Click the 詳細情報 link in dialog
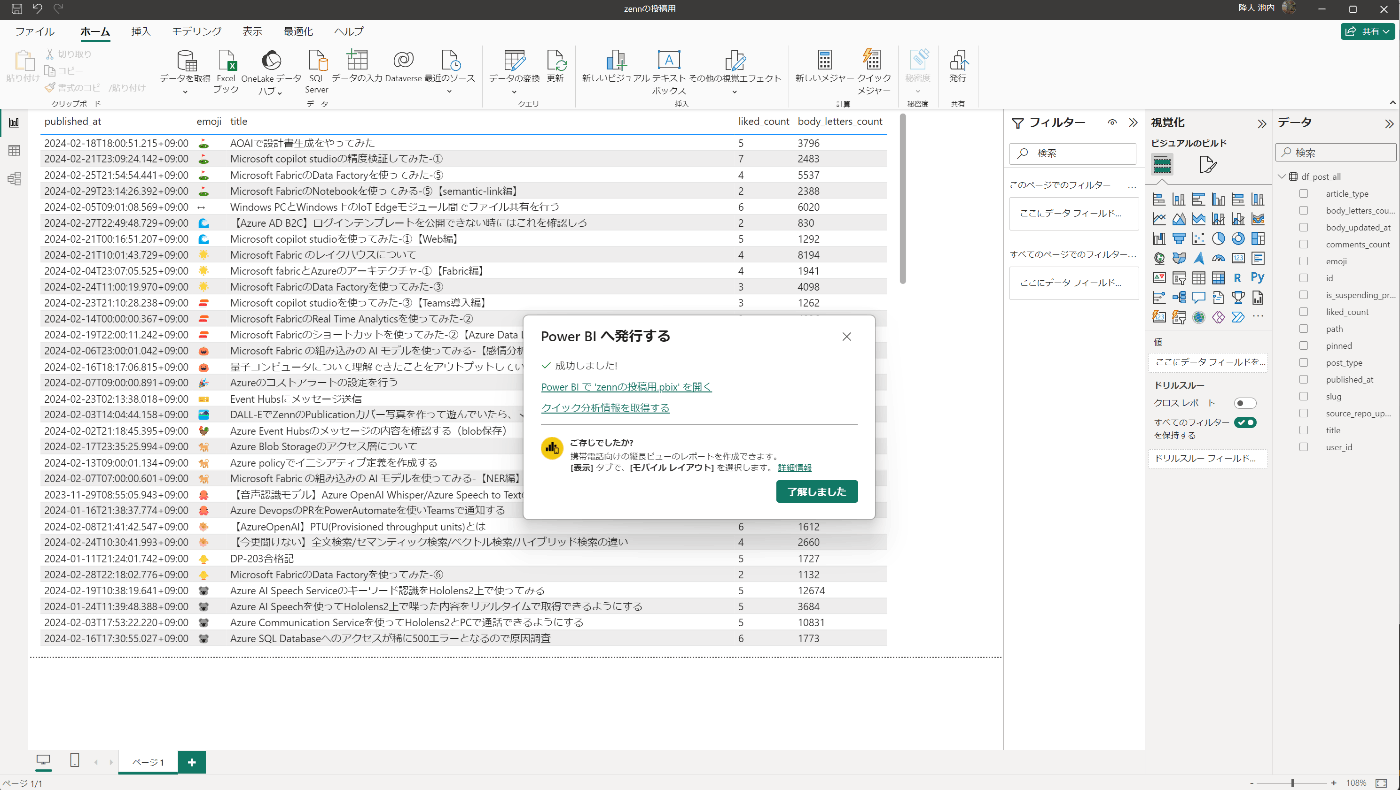1400x790 pixels. point(795,468)
